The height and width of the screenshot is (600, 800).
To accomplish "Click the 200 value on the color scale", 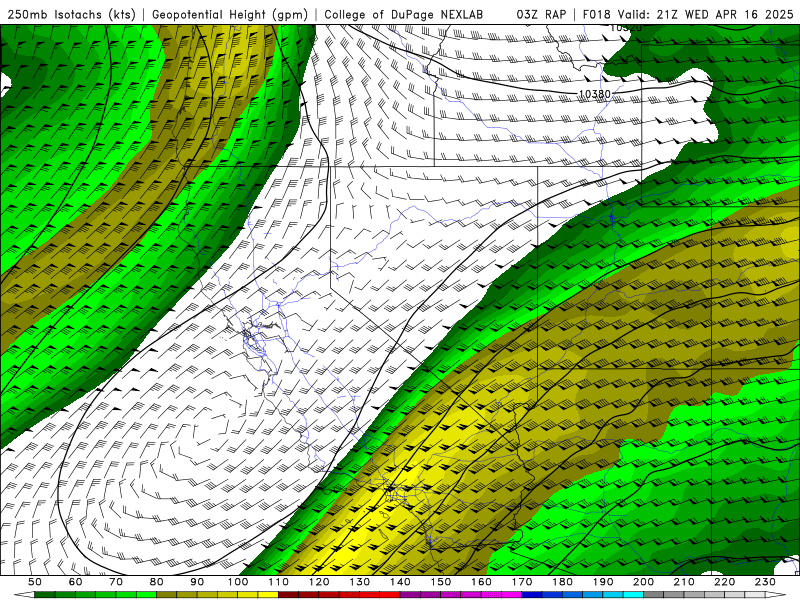I will click(x=643, y=582).
